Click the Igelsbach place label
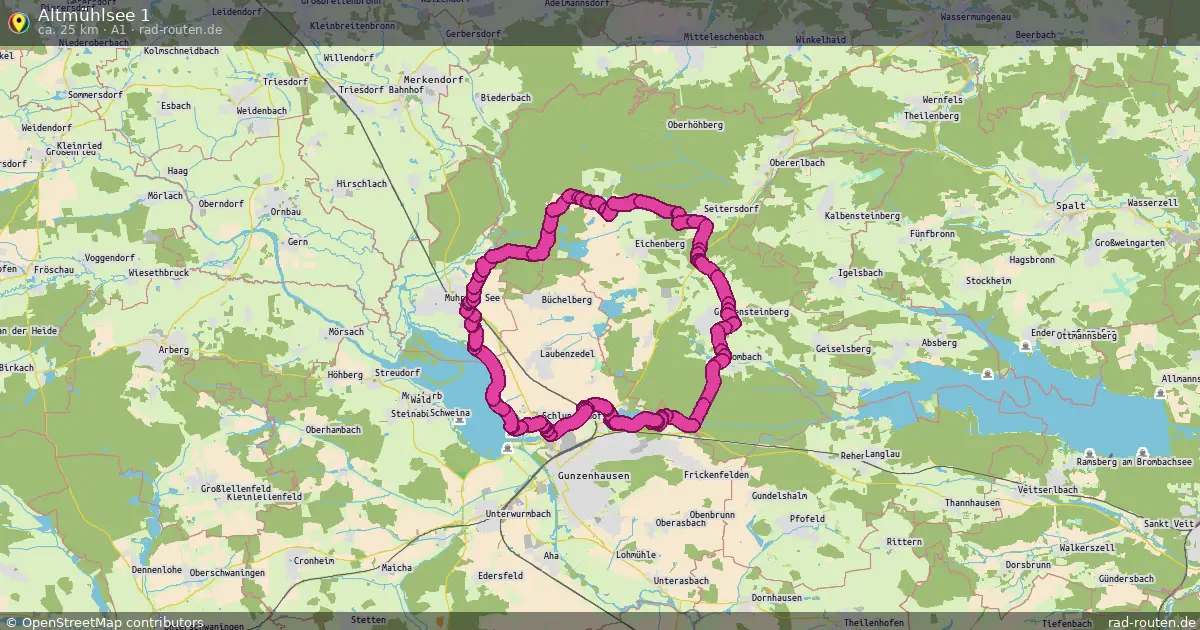This screenshot has height=630, width=1200. [x=860, y=272]
